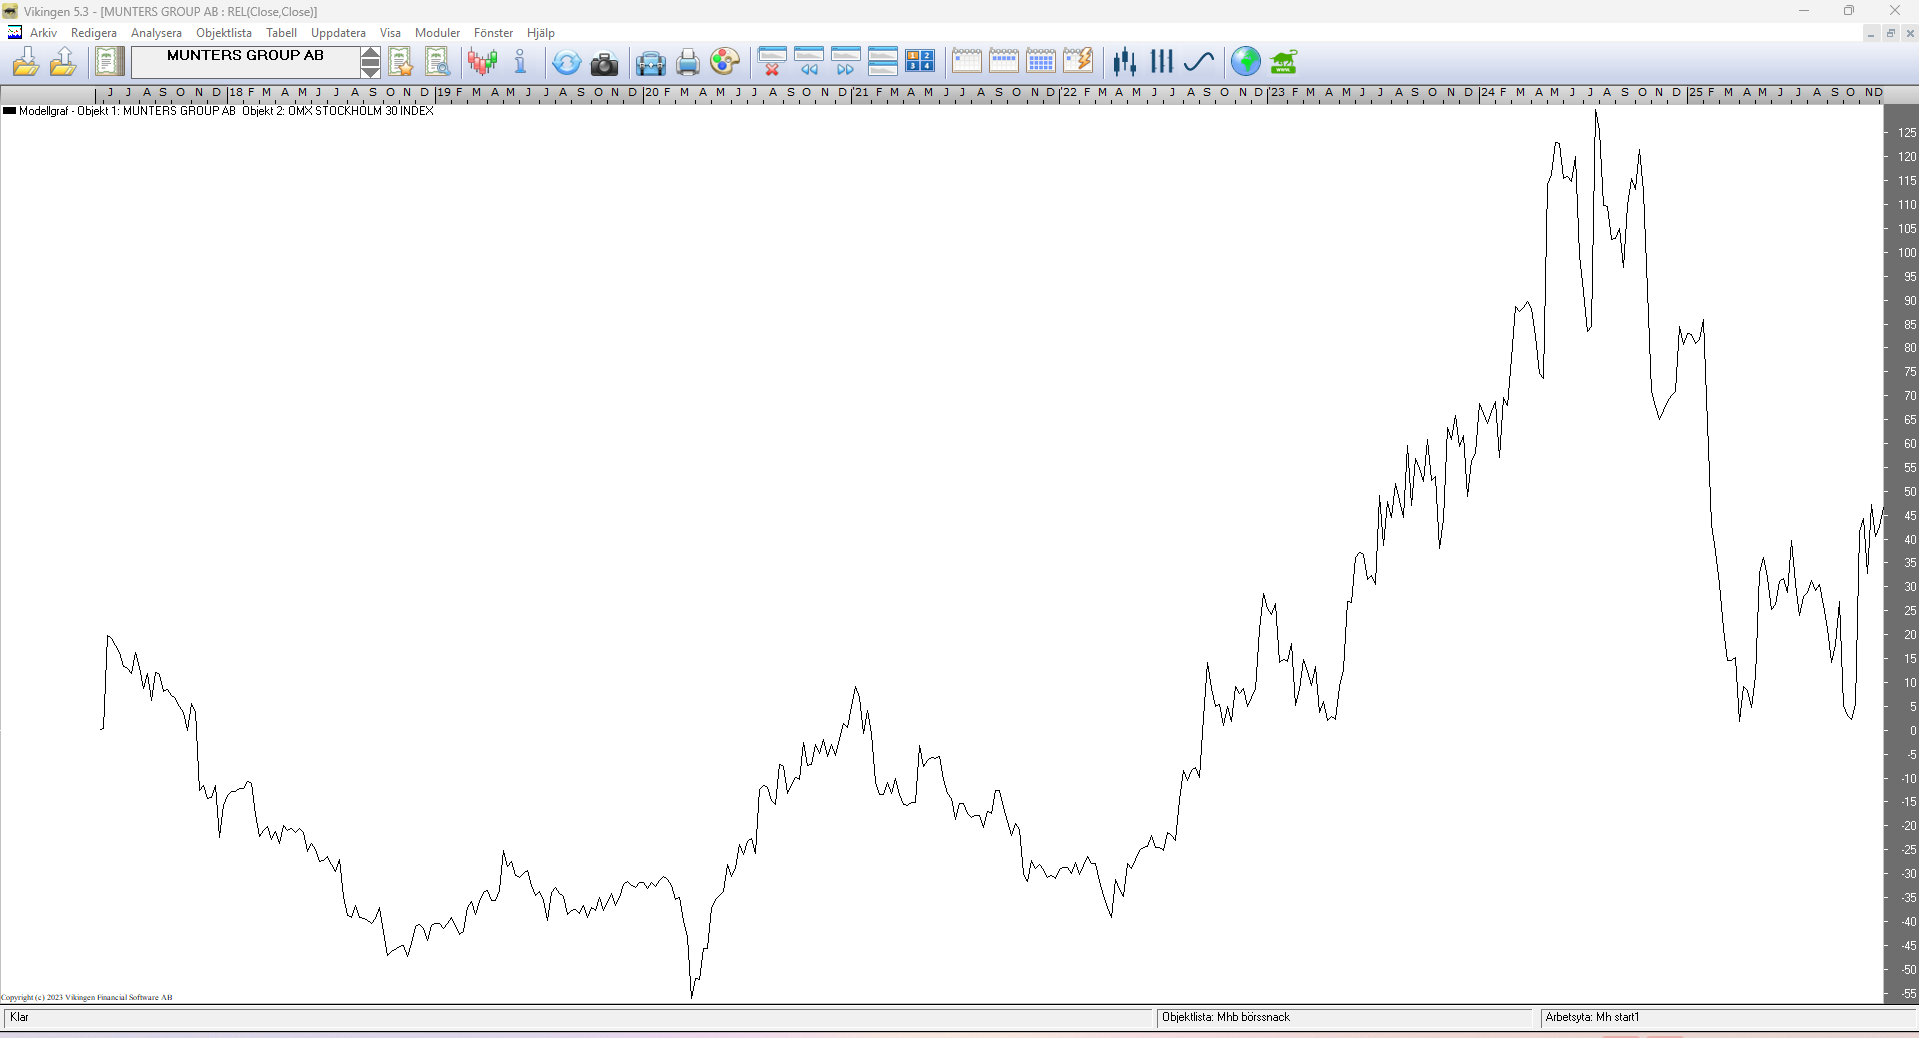Switch to the line chart icon
Viewport: 1919px width, 1038px height.
pos(1198,62)
